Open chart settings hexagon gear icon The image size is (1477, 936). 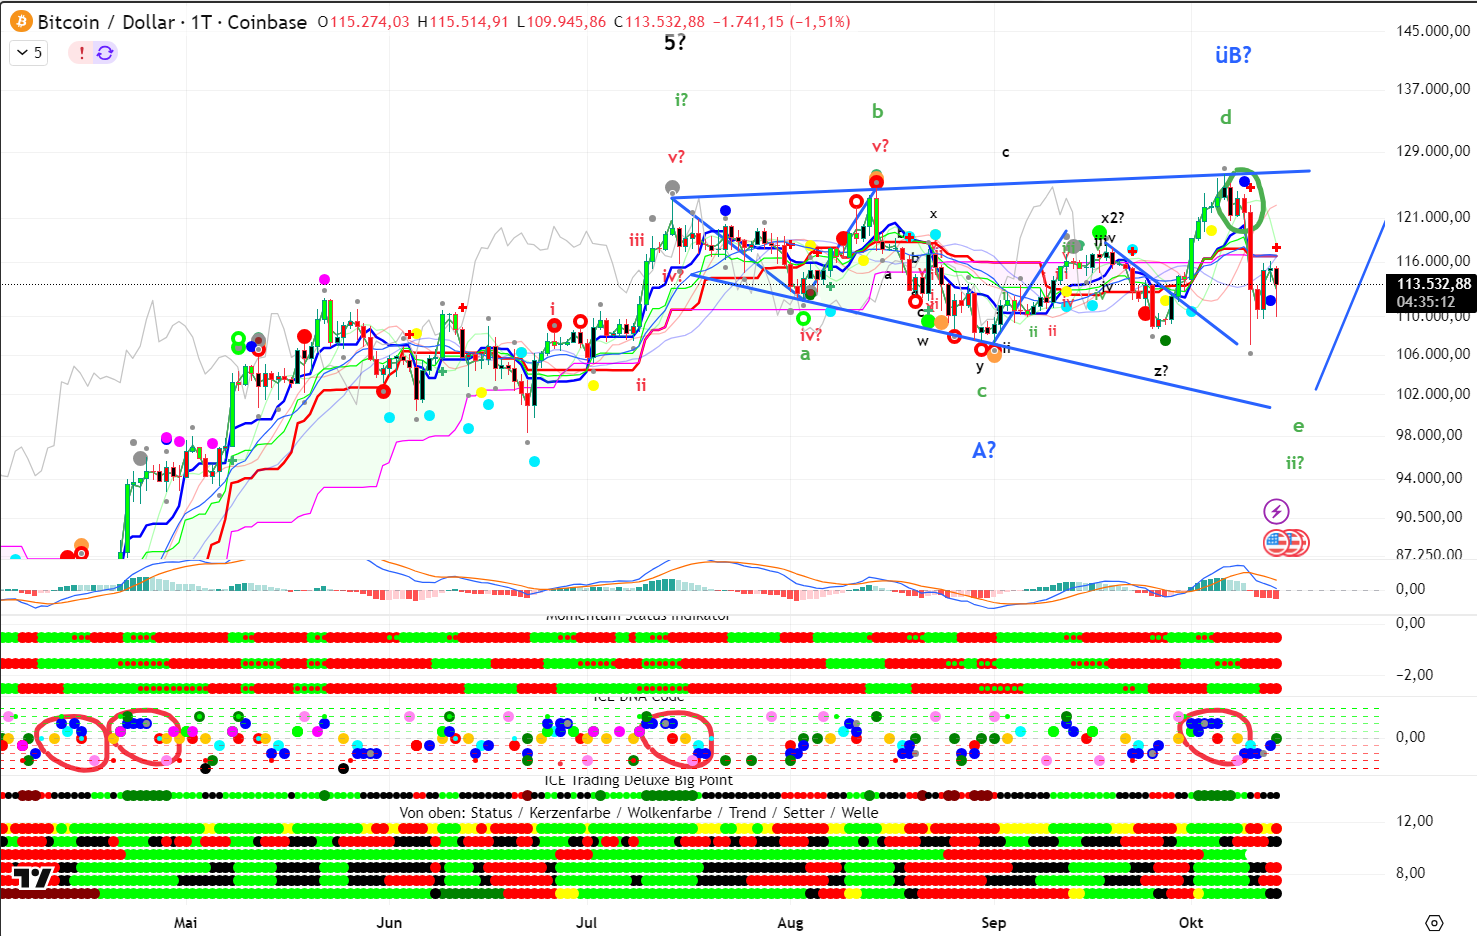coord(1434,922)
